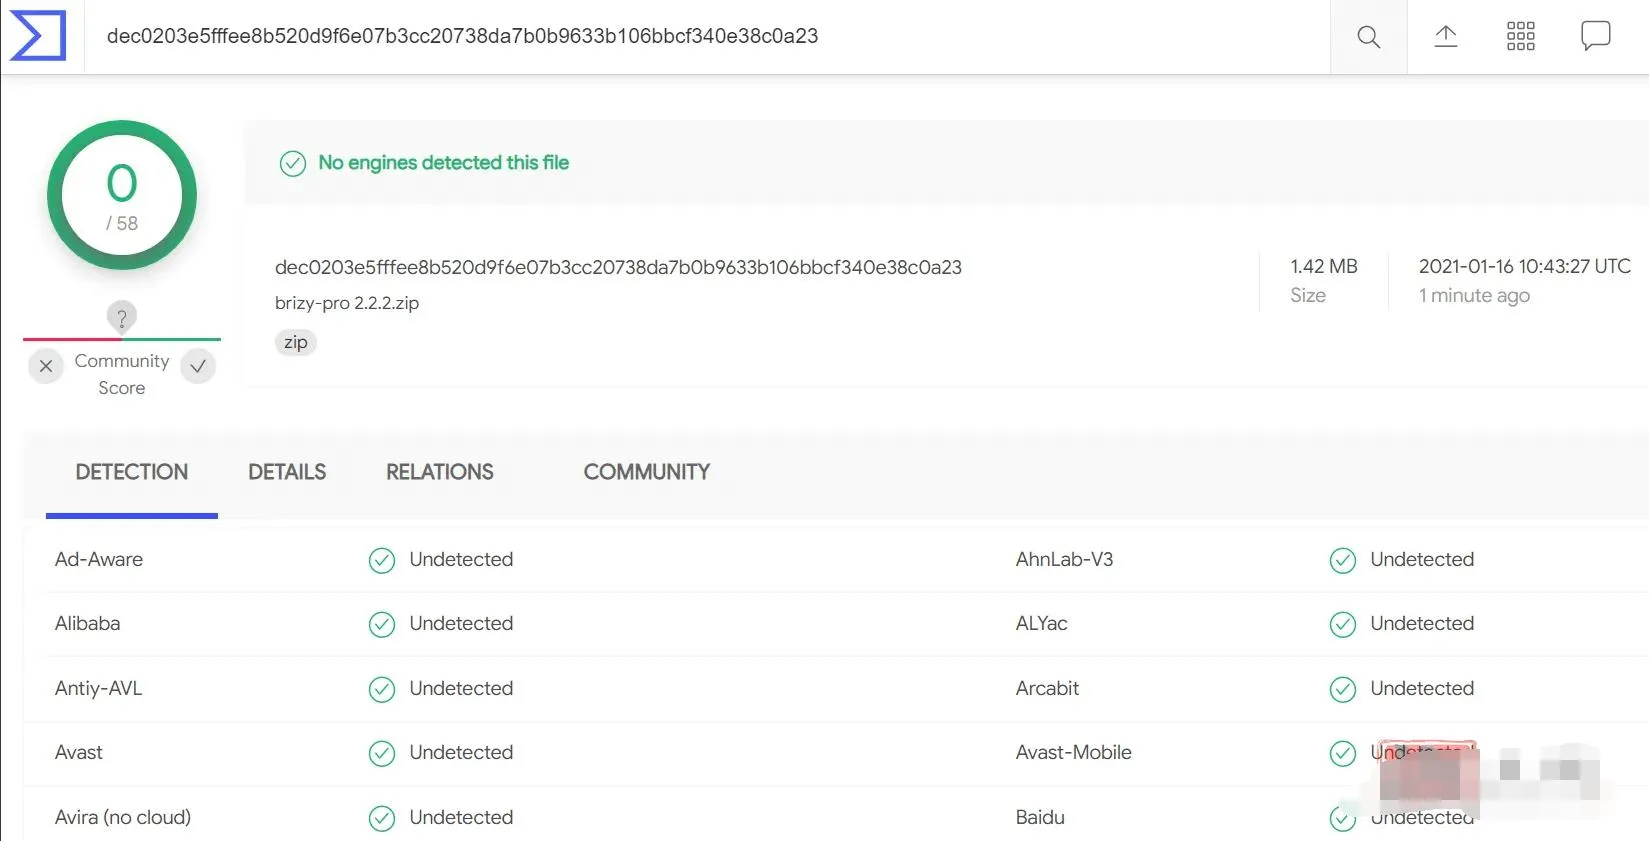Click the Arcabit engine name
Screen dimensions: 1649x841
[1048, 689]
